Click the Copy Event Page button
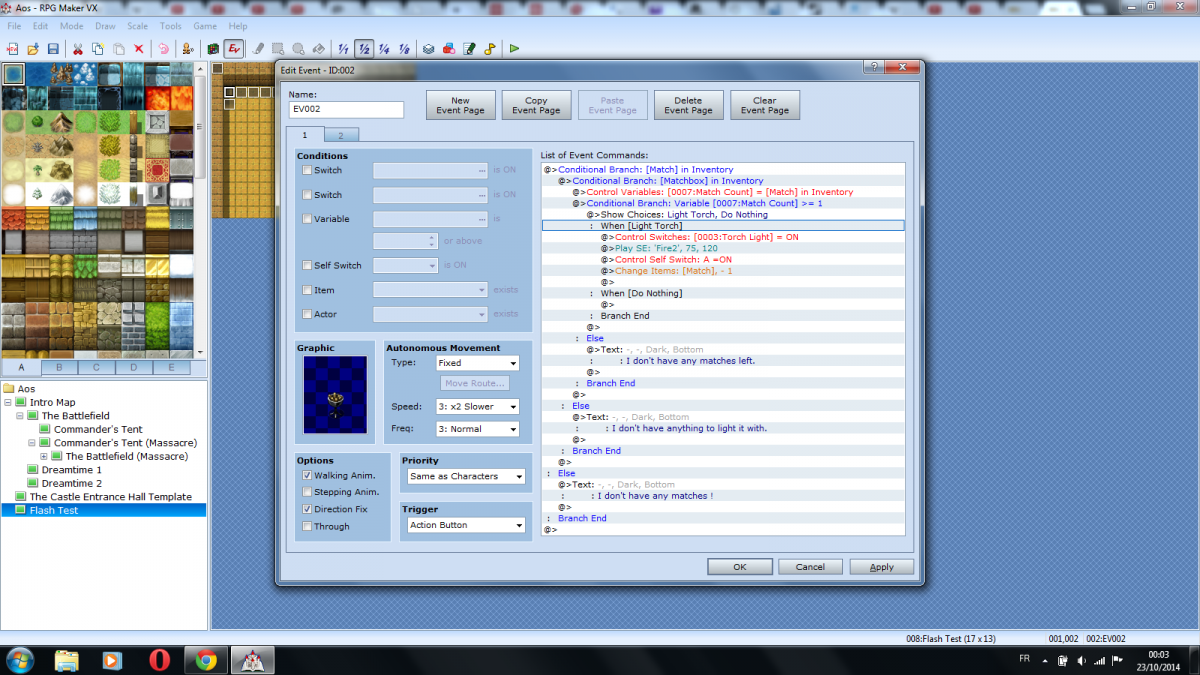Image resolution: width=1200 pixels, height=675 pixels. 536,105
